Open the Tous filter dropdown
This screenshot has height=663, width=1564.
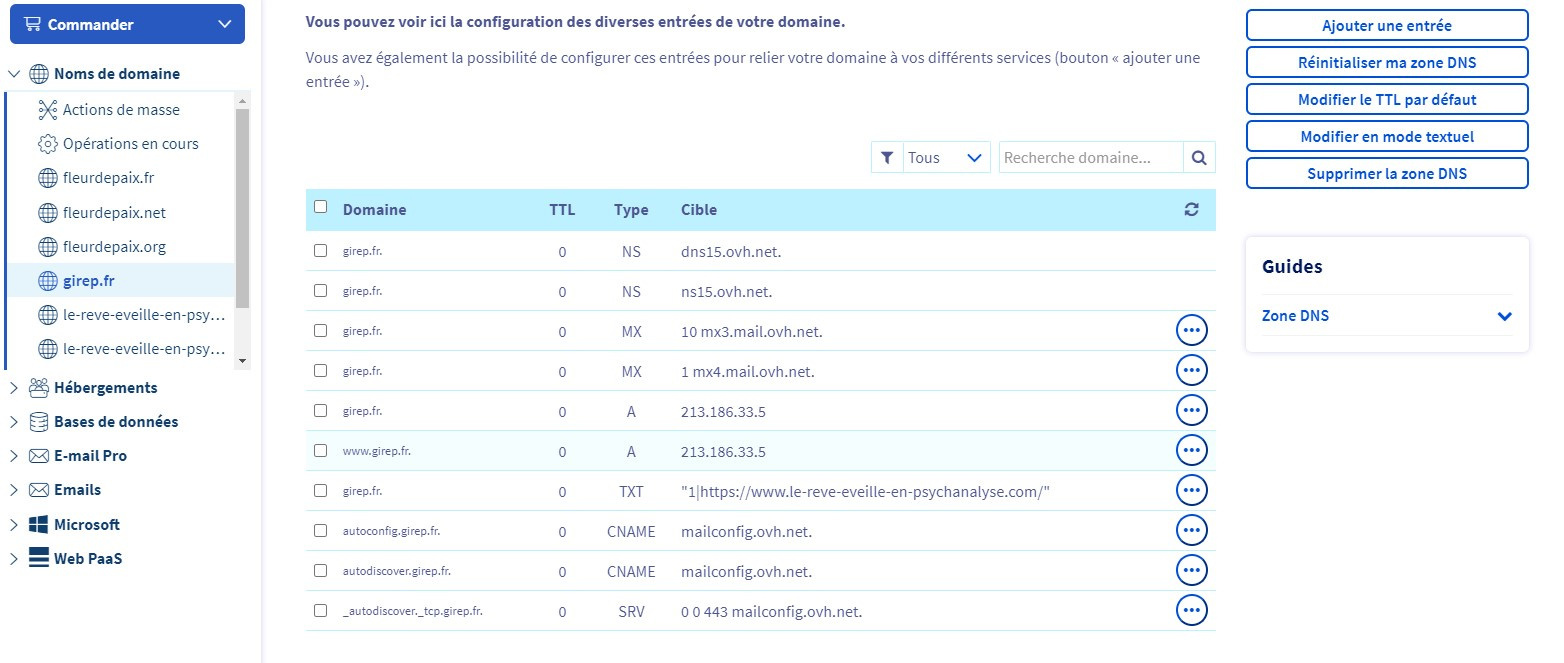pyautogui.click(x=946, y=157)
